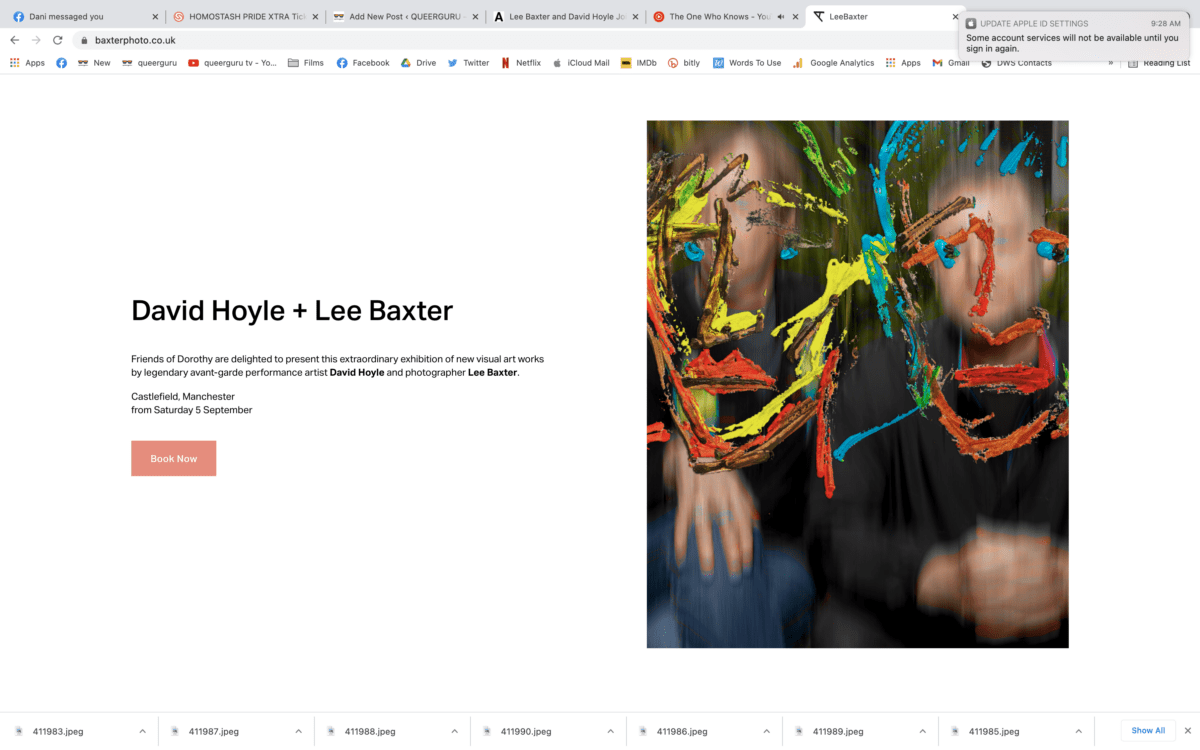This screenshot has height=750, width=1200.
Task: Click the colorful painted portrait artwork
Action: click(857, 384)
